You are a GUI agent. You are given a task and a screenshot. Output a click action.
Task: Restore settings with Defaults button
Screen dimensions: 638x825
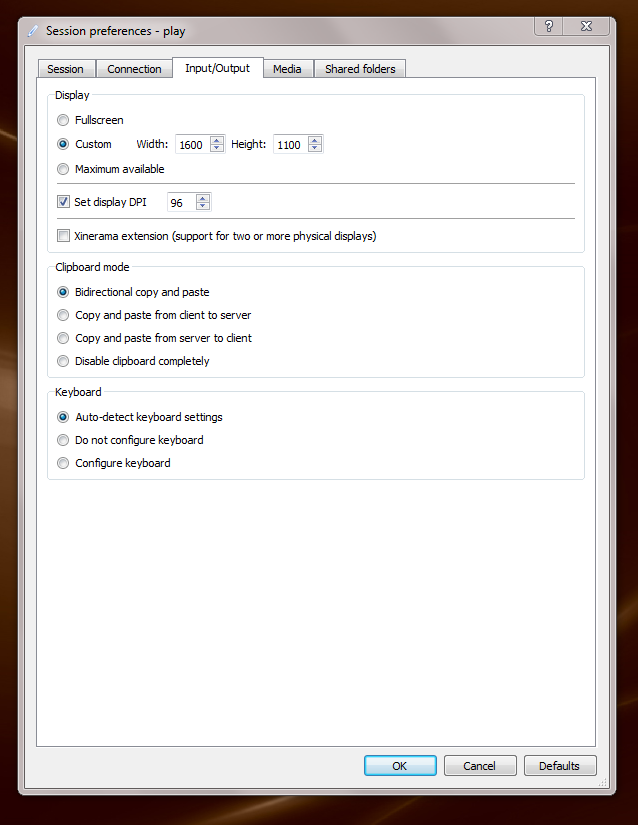(x=560, y=766)
